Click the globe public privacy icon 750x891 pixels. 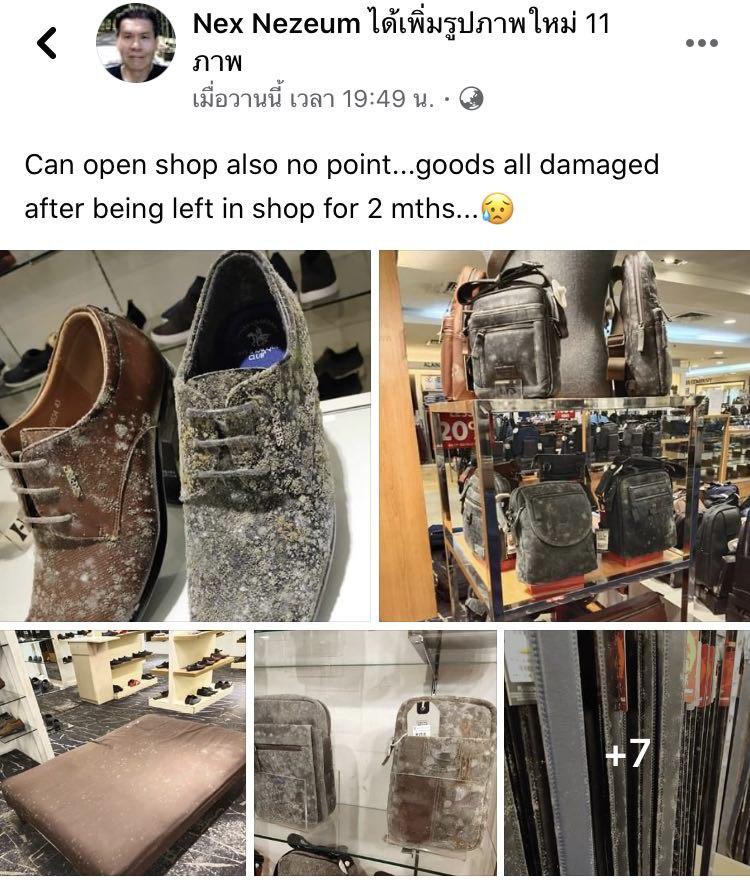471,98
